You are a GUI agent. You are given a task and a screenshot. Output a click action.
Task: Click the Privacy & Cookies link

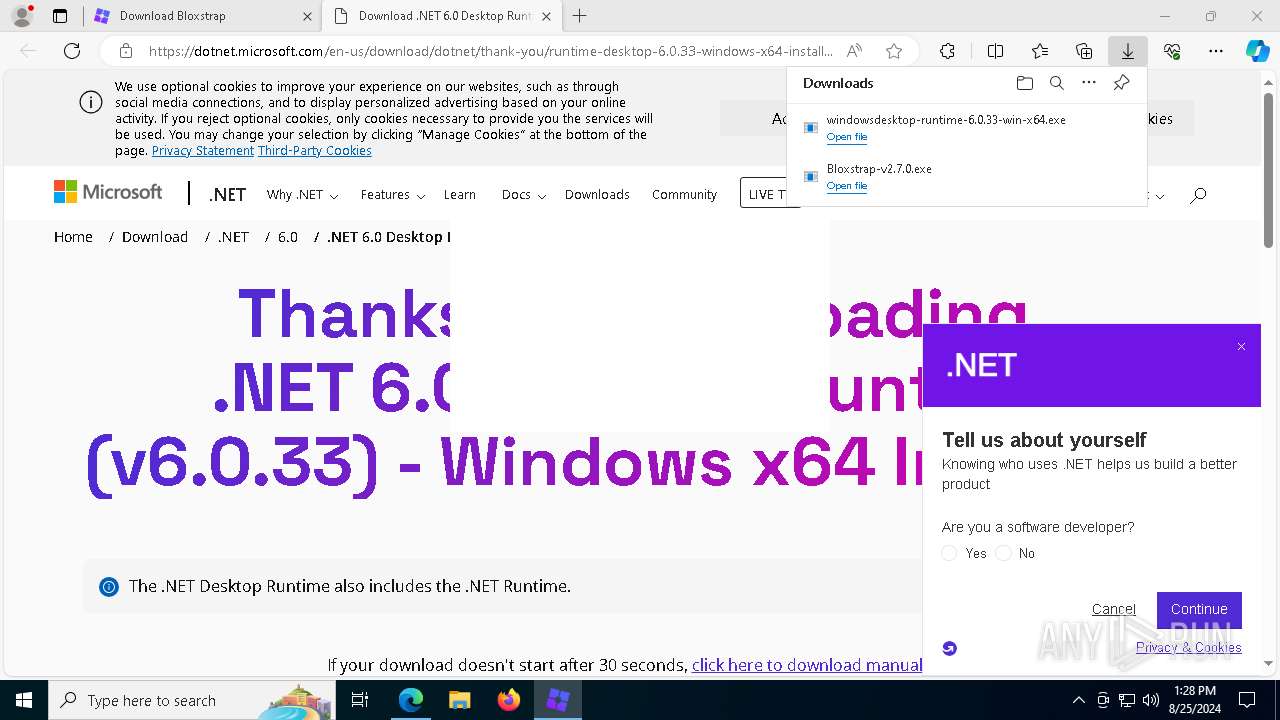pyautogui.click(x=1189, y=647)
